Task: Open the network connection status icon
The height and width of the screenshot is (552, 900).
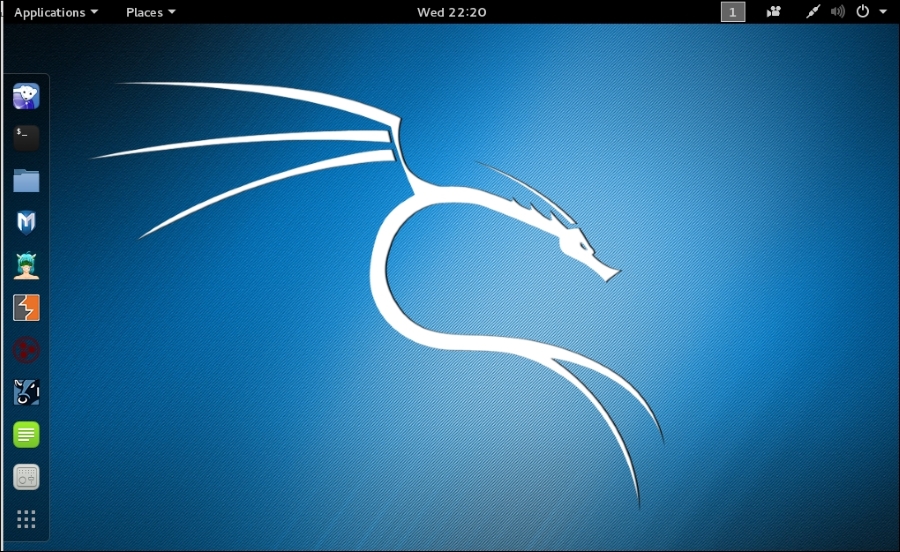Action: pos(813,11)
